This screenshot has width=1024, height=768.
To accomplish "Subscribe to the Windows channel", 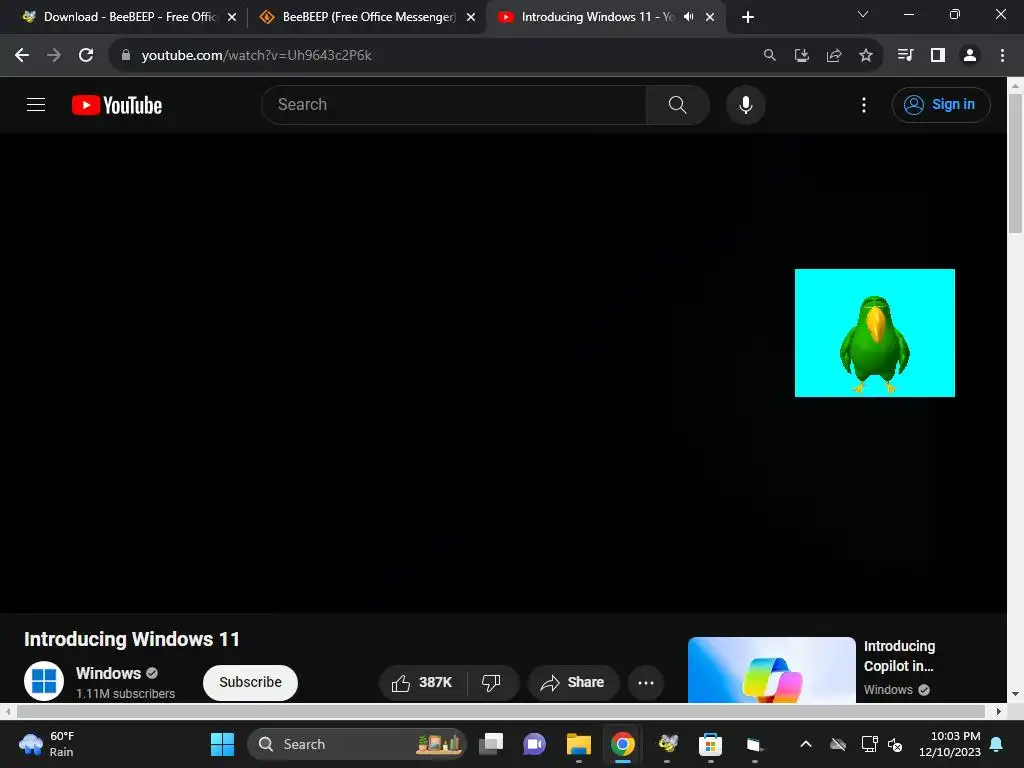I will 250,682.
